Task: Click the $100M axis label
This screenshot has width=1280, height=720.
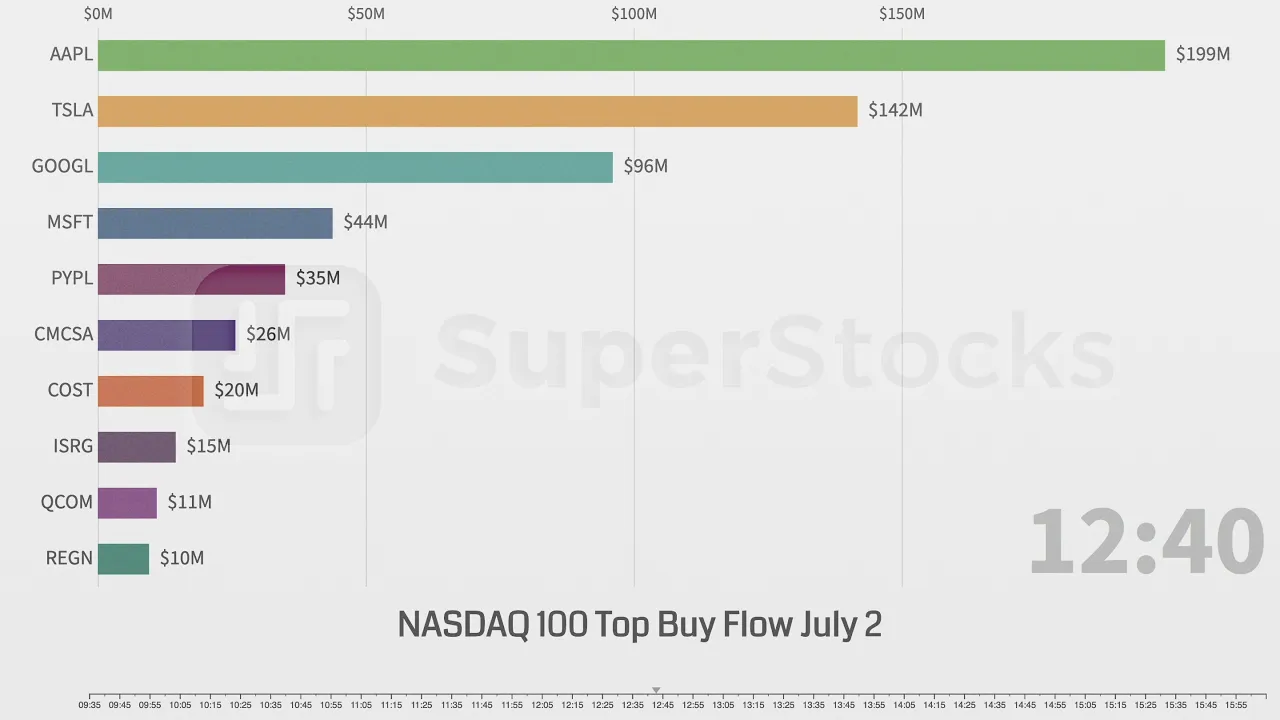Action: tap(634, 14)
